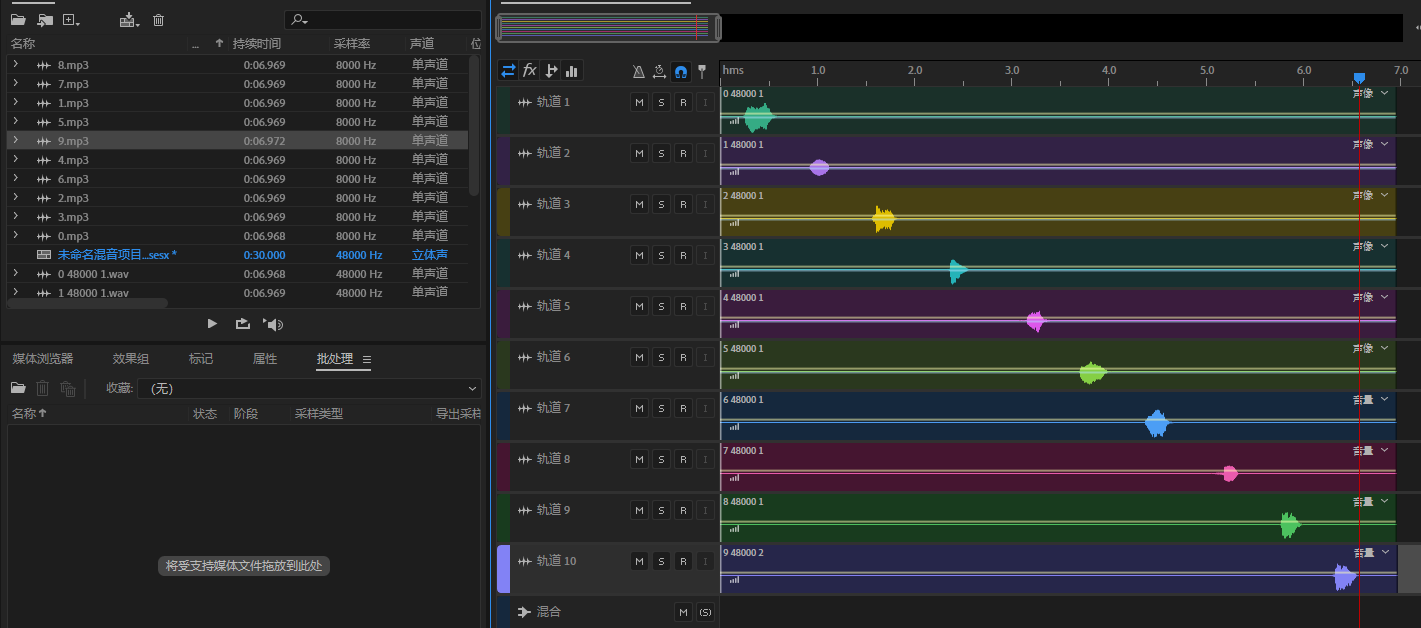1421x628 pixels.
Task: Expand the 9.mp3 file entry
Action: (x=15, y=140)
